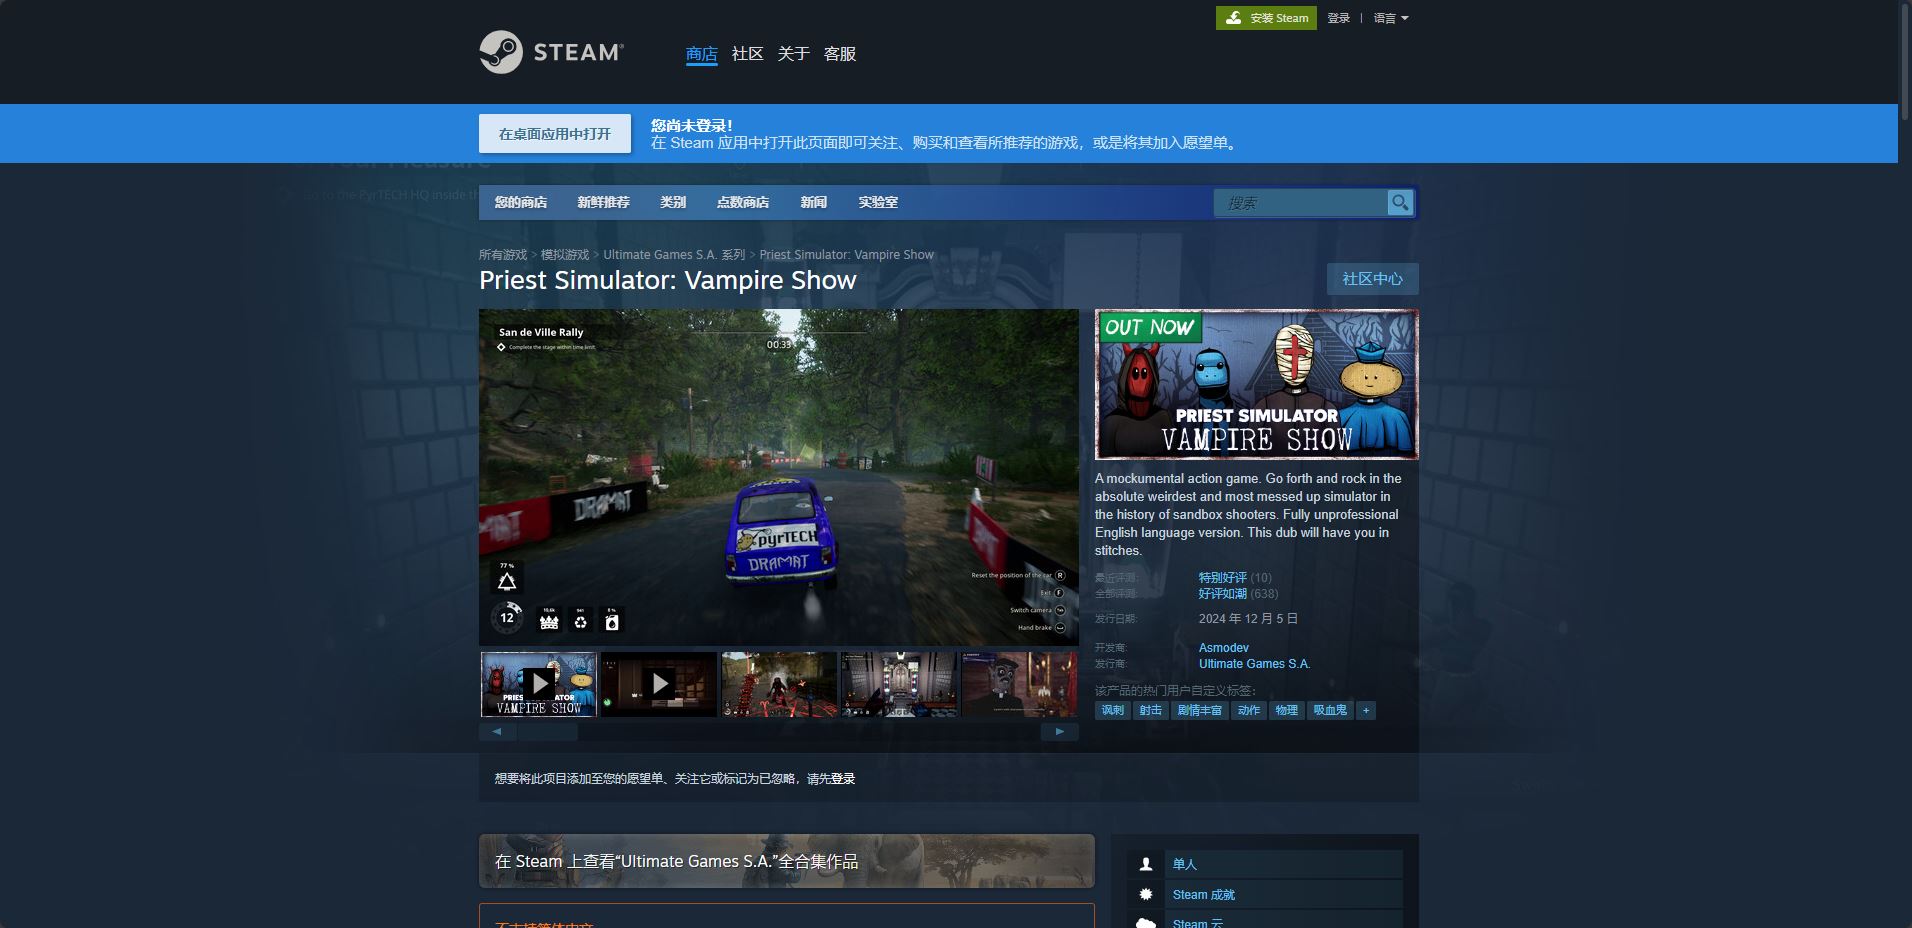Click the 所有游戏 breadcrumb link
Viewport: 1912px width, 928px height.
pyautogui.click(x=503, y=255)
